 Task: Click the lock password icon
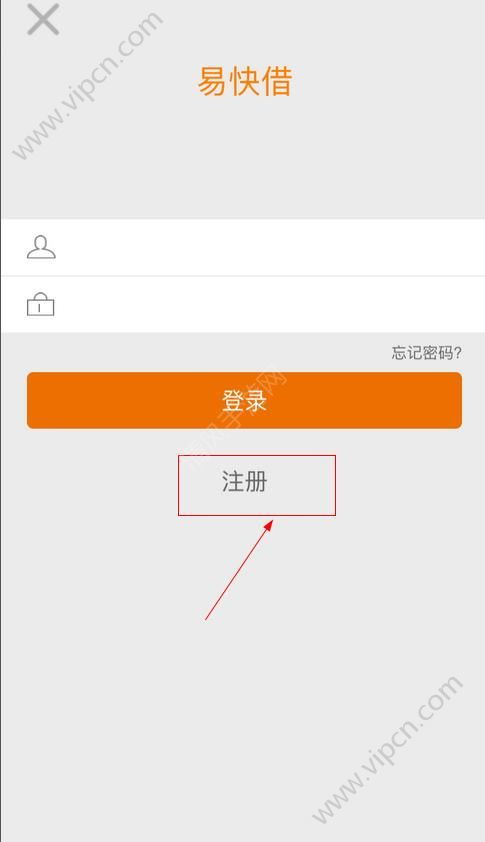pyautogui.click(x=41, y=304)
